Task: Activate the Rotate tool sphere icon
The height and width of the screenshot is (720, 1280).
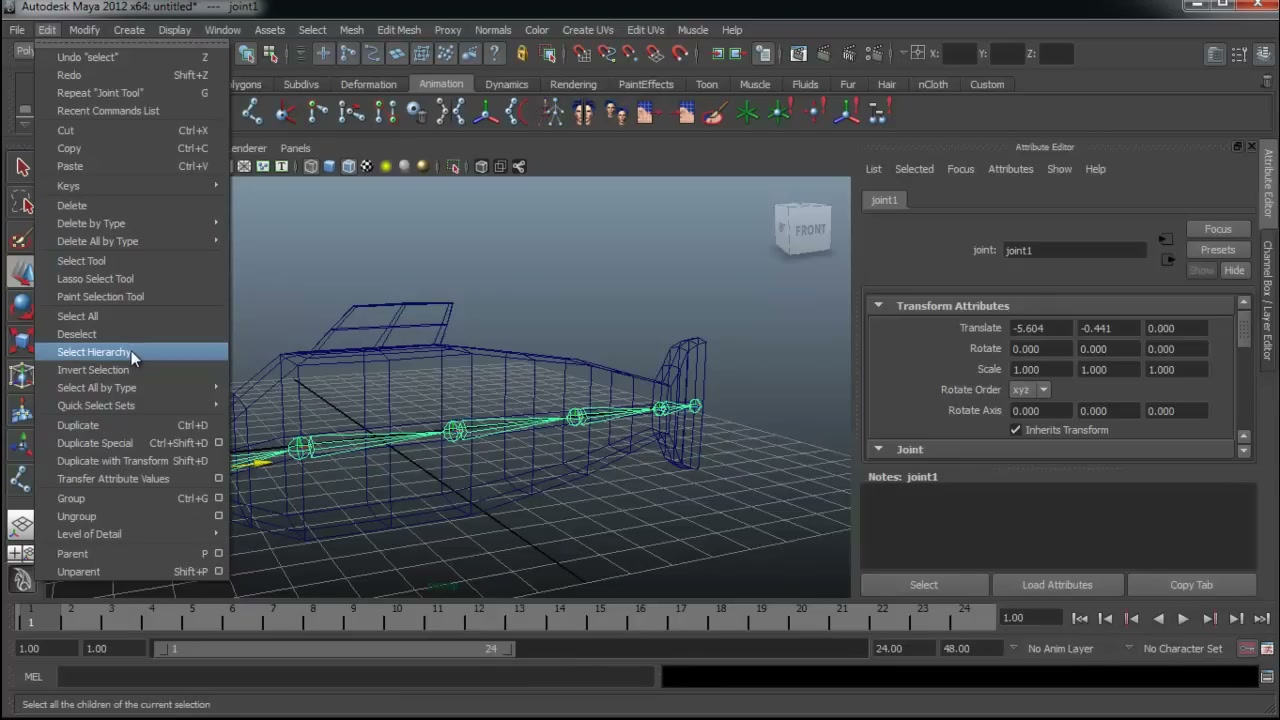Action: 21,307
